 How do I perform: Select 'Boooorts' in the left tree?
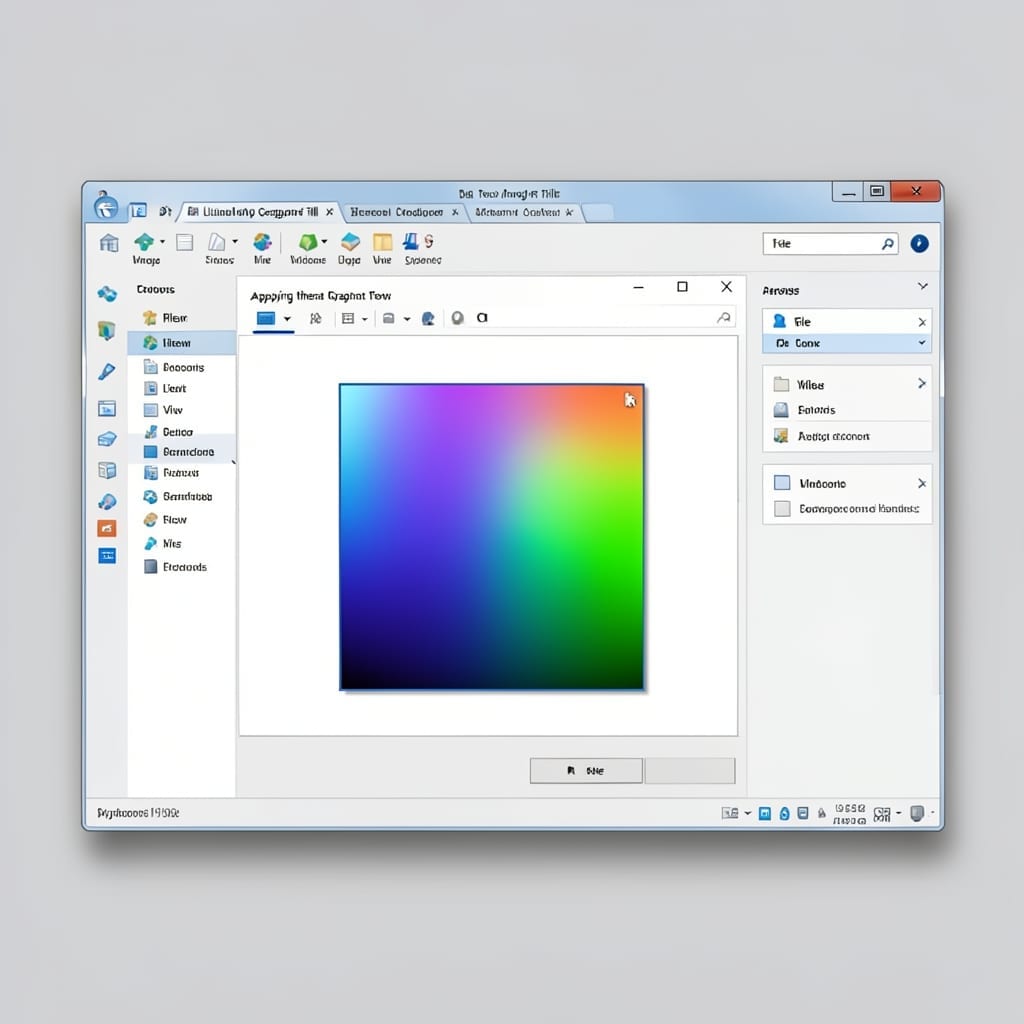pos(183,368)
